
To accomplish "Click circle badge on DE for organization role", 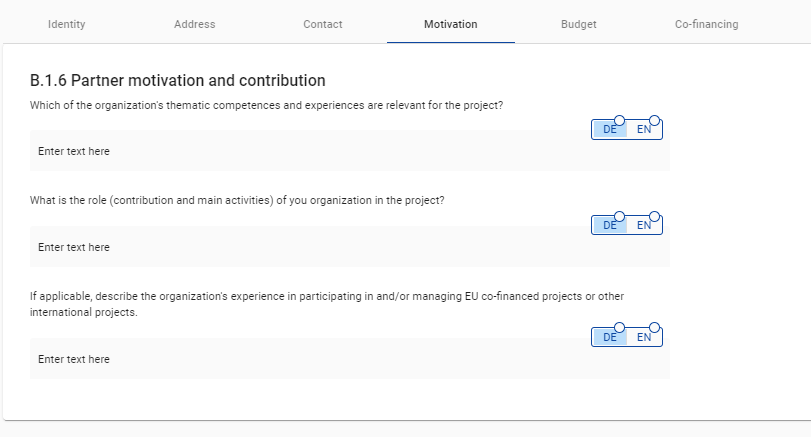I will (x=620, y=216).
